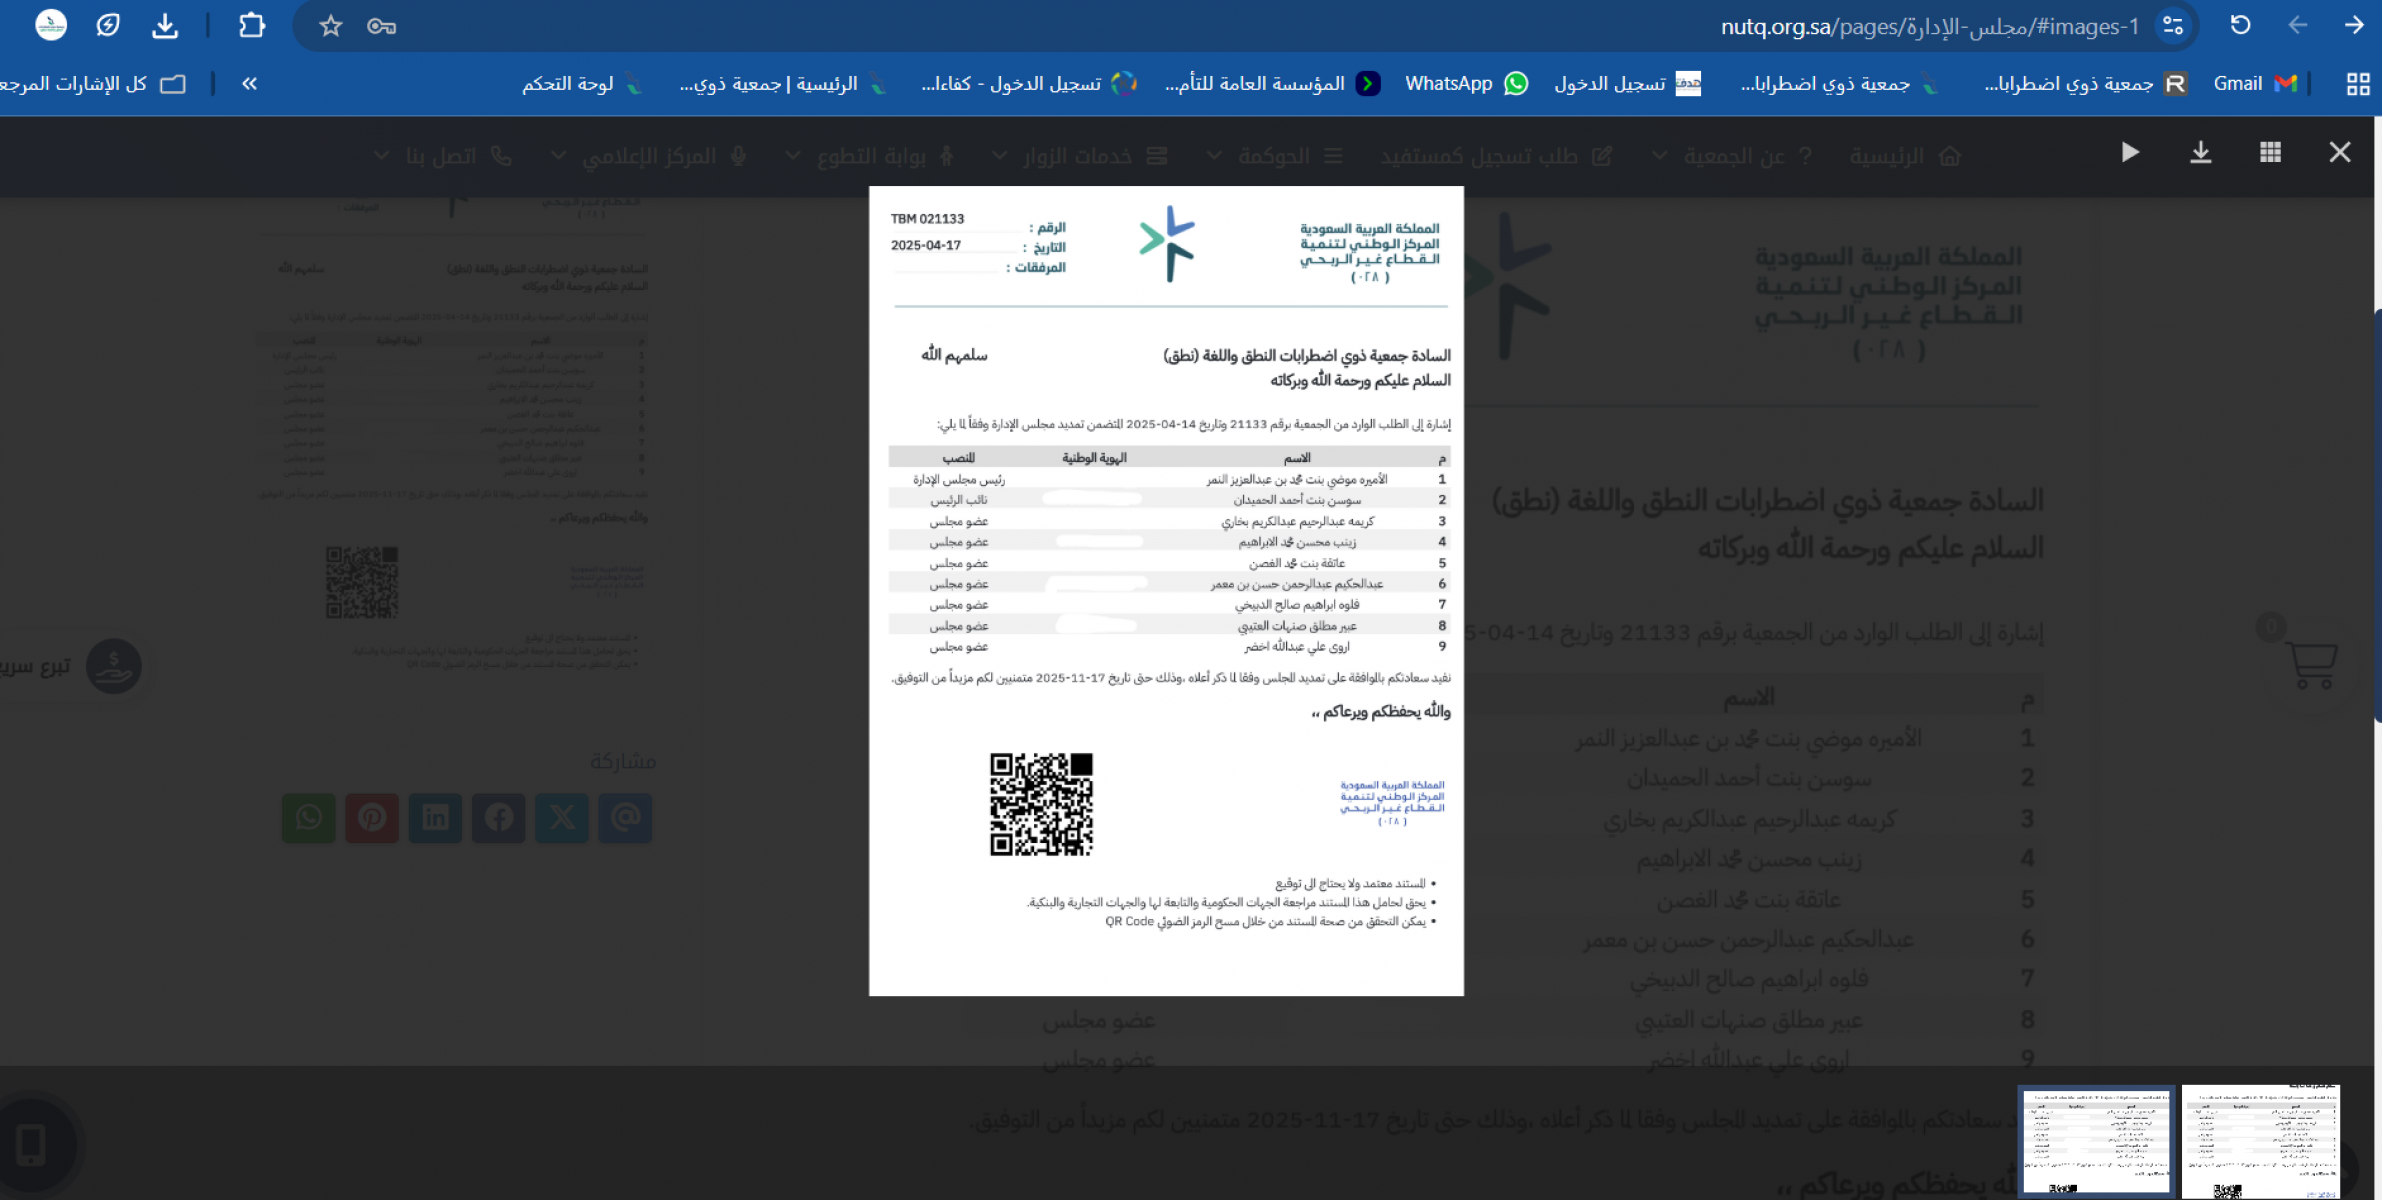Start the lightbox slideshow play button
Screen dimensions: 2382x1200
[x=2130, y=152]
